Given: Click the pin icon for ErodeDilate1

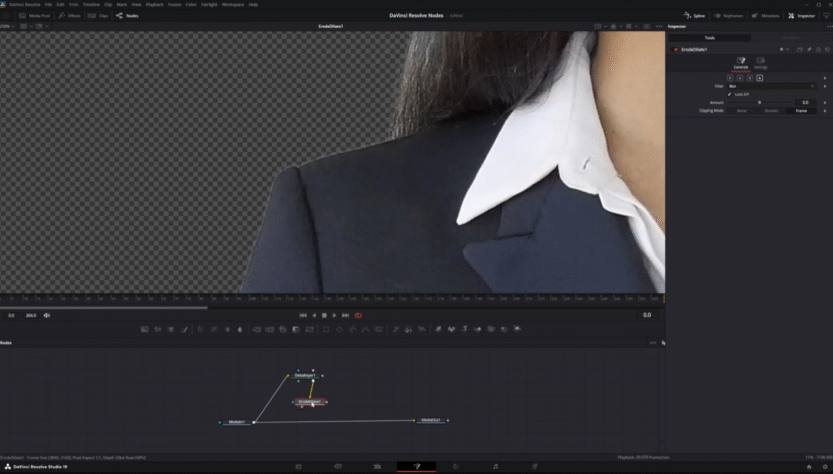Looking at the screenshot, I should click(809, 49).
